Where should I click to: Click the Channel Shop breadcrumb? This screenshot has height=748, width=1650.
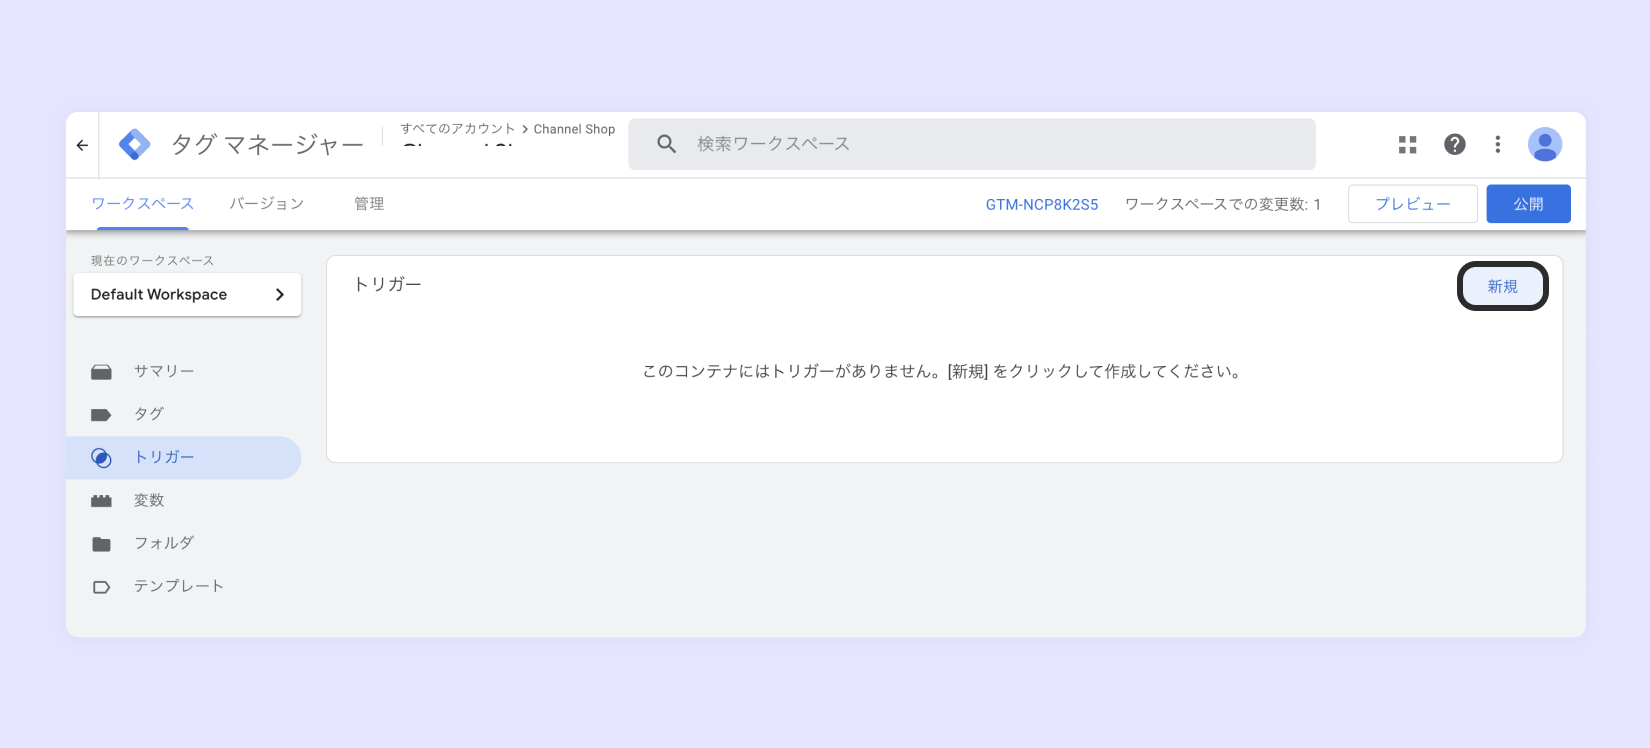click(574, 129)
